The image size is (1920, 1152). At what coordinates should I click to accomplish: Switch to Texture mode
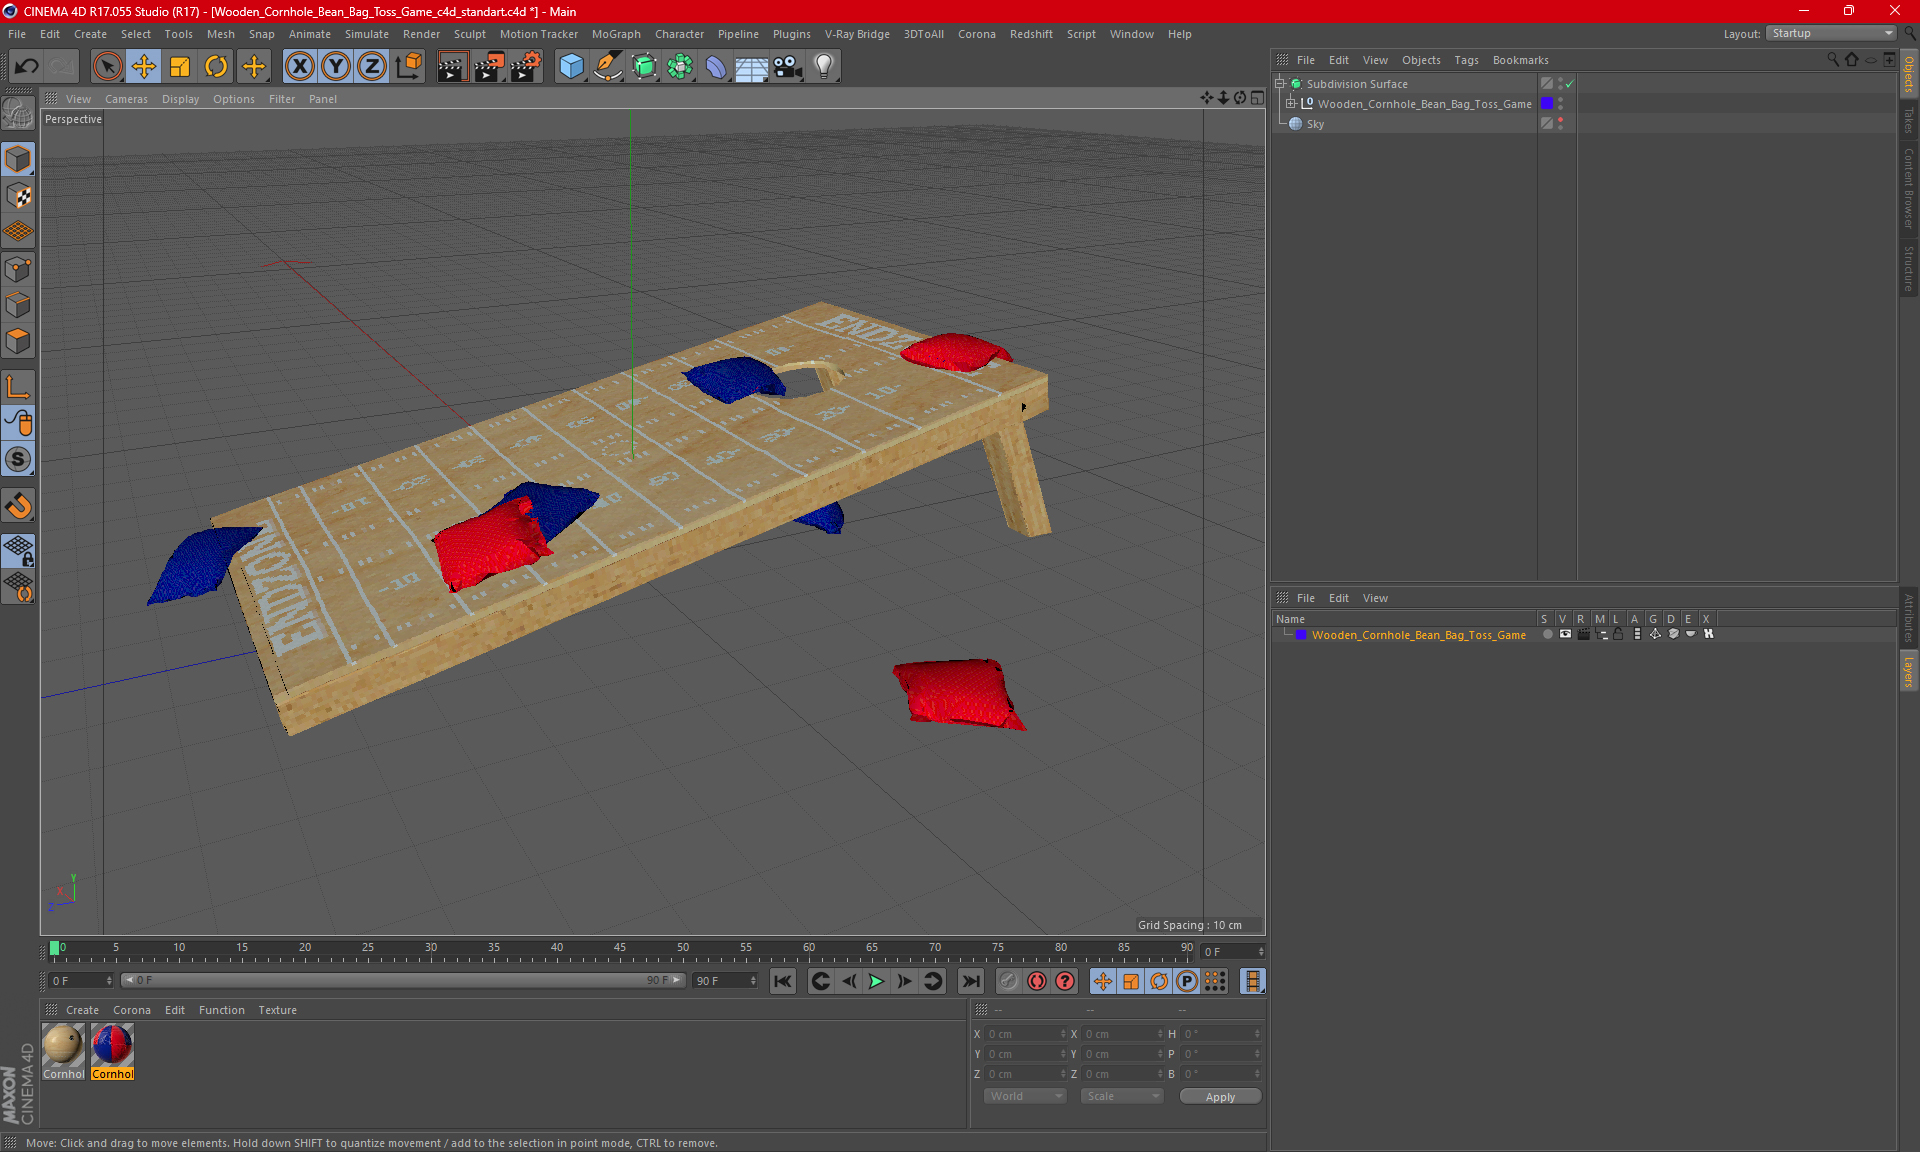18,196
